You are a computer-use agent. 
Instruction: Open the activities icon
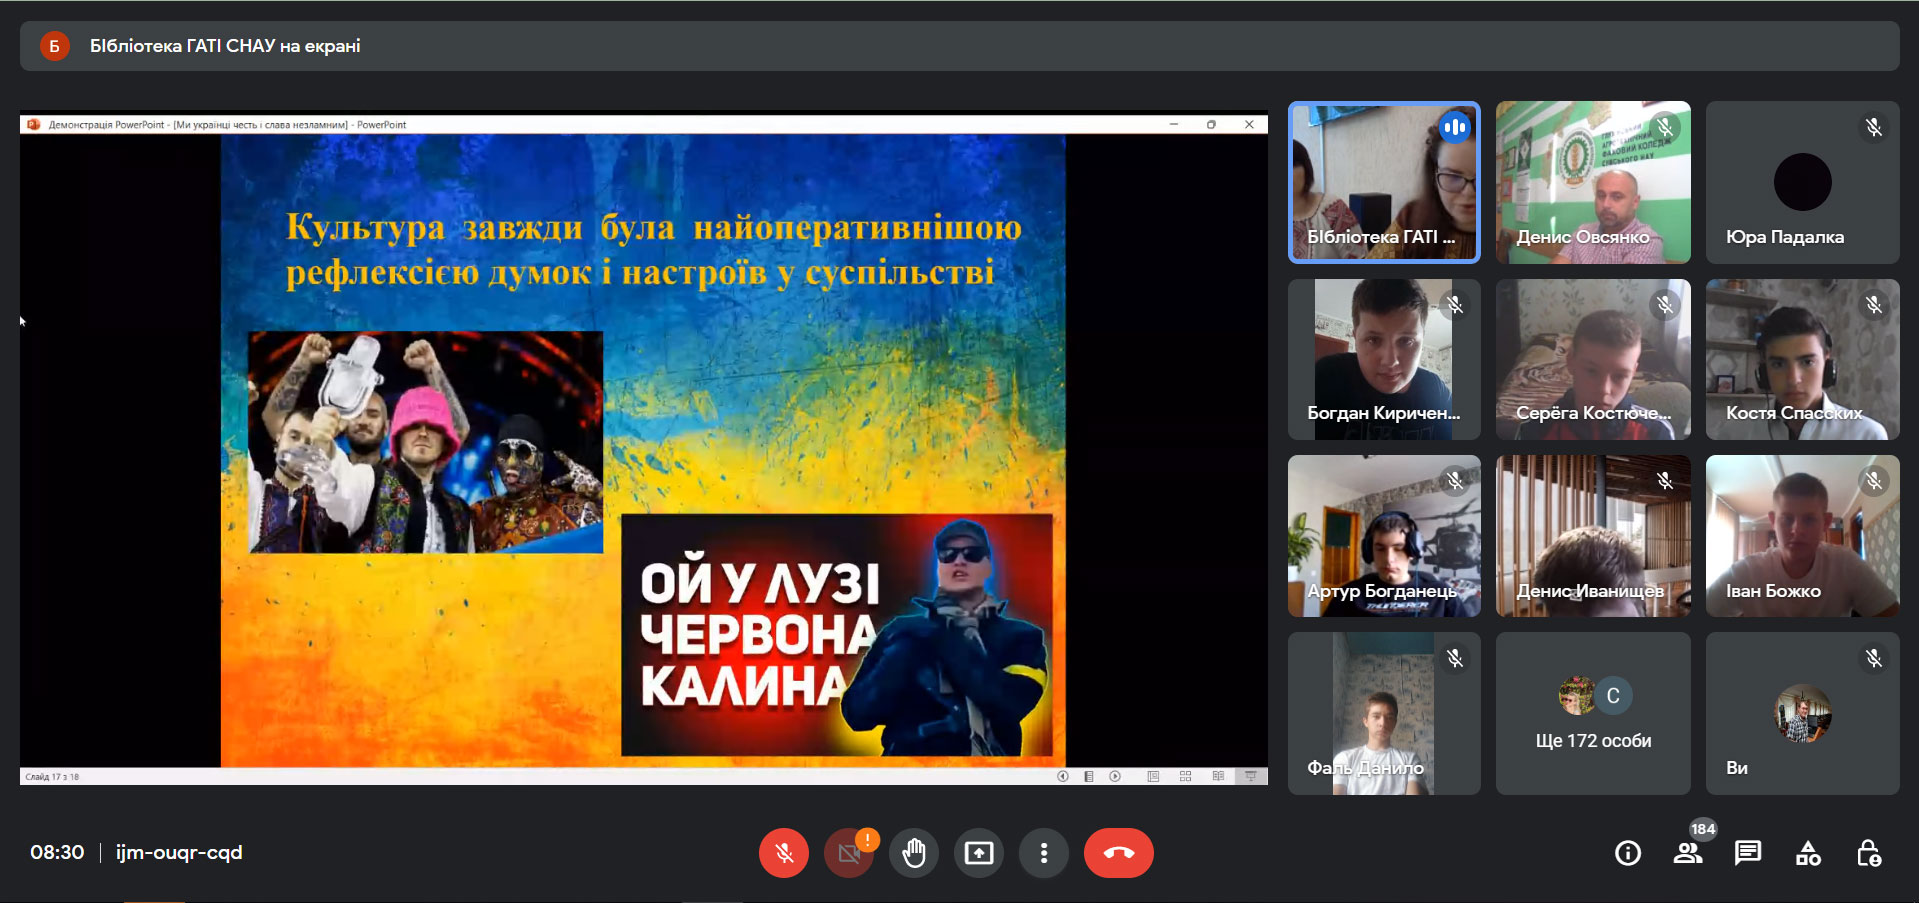tap(1808, 853)
